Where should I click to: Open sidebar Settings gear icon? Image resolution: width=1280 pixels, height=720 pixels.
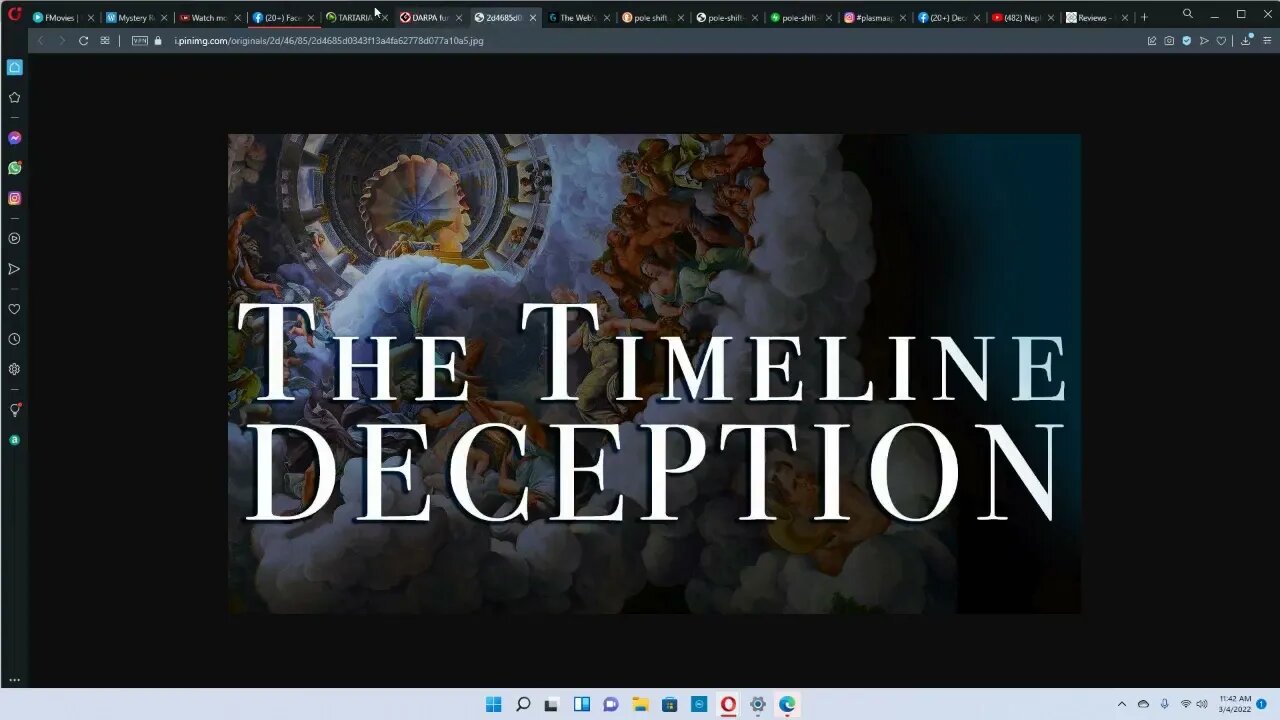pos(14,369)
